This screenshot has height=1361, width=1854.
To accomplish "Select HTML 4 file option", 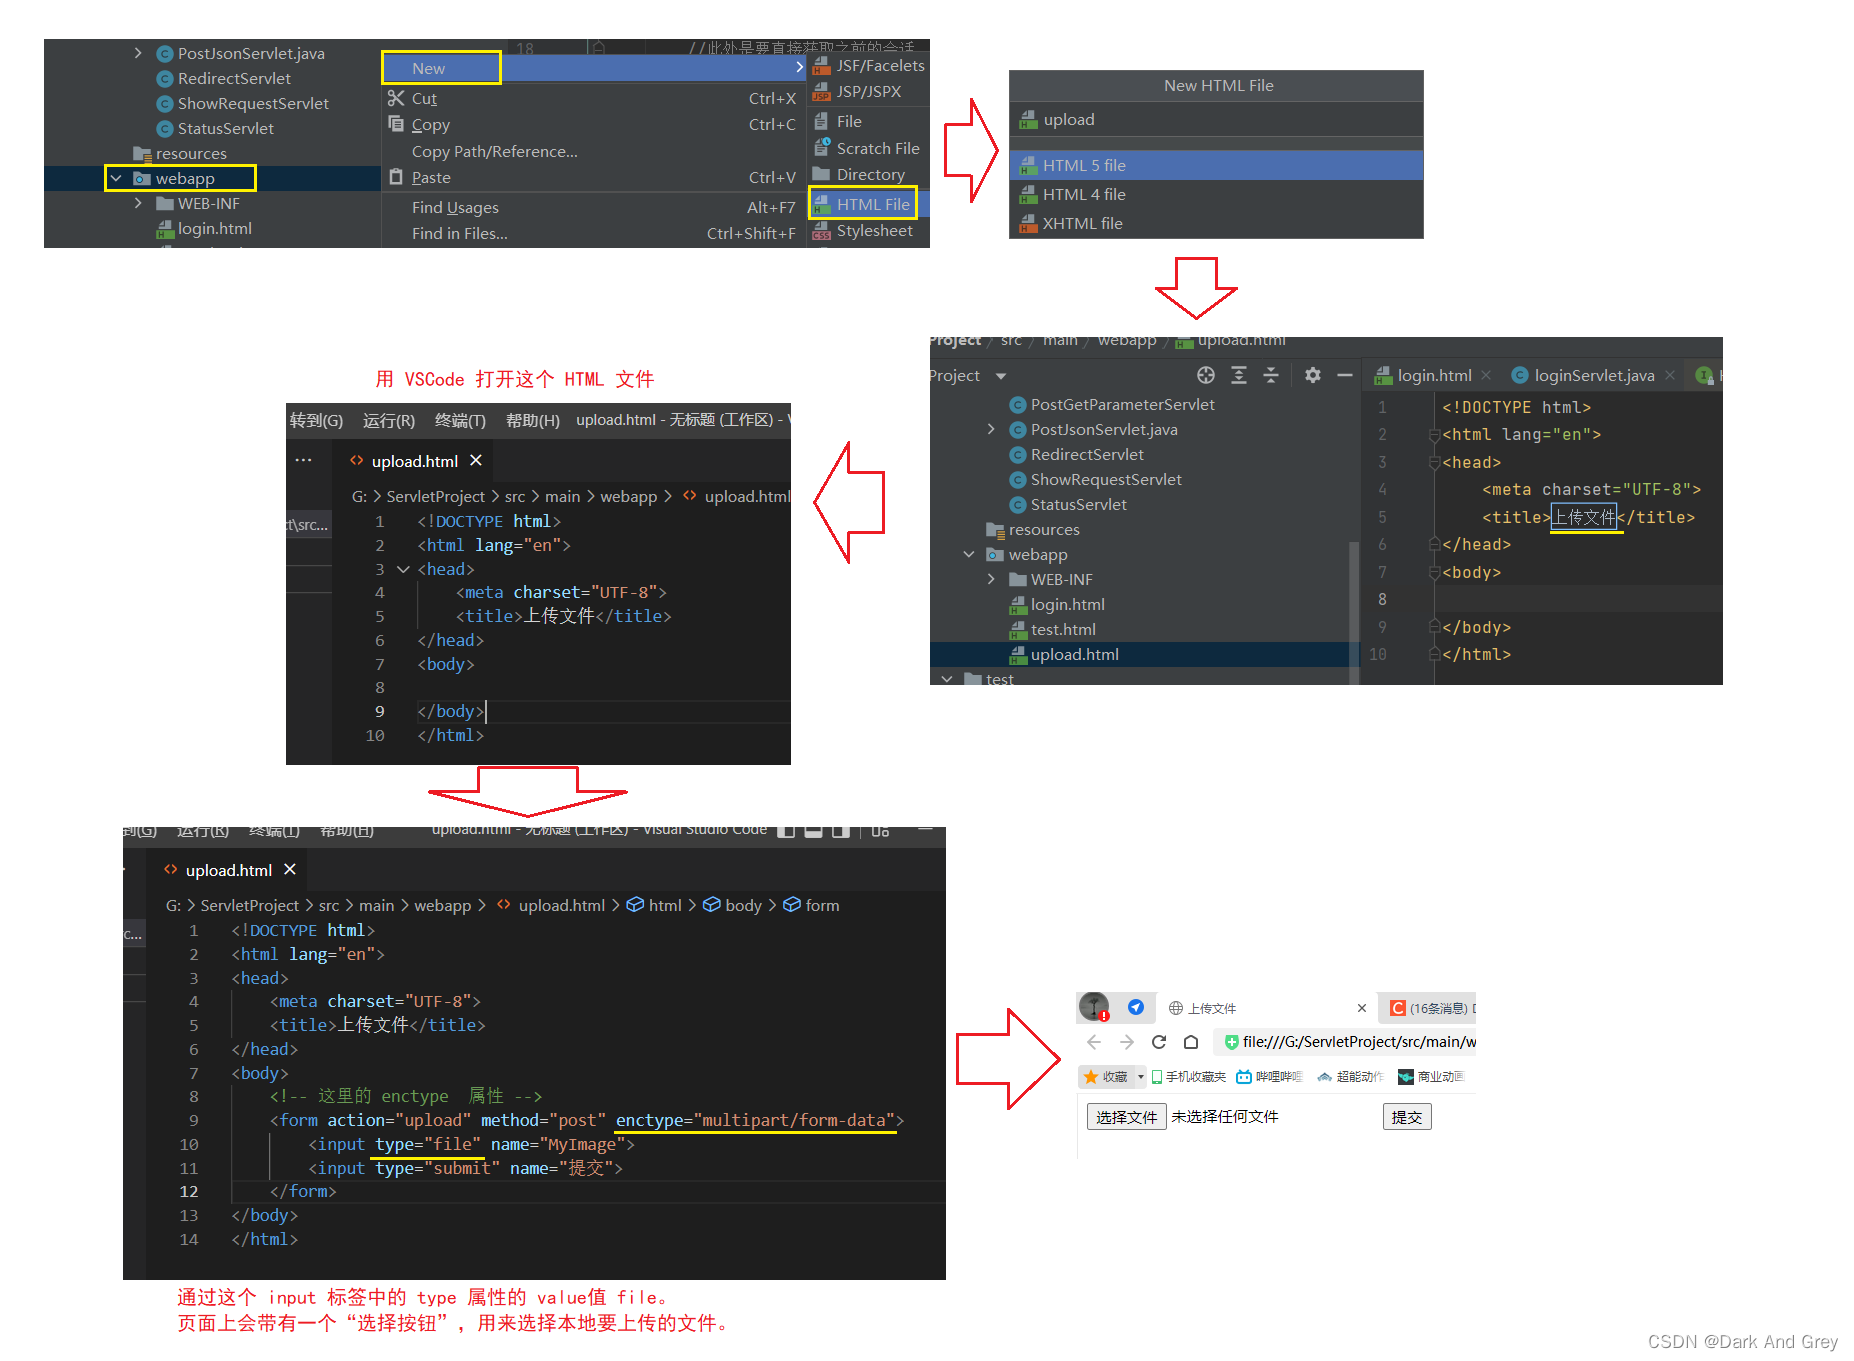I will [1216, 194].
